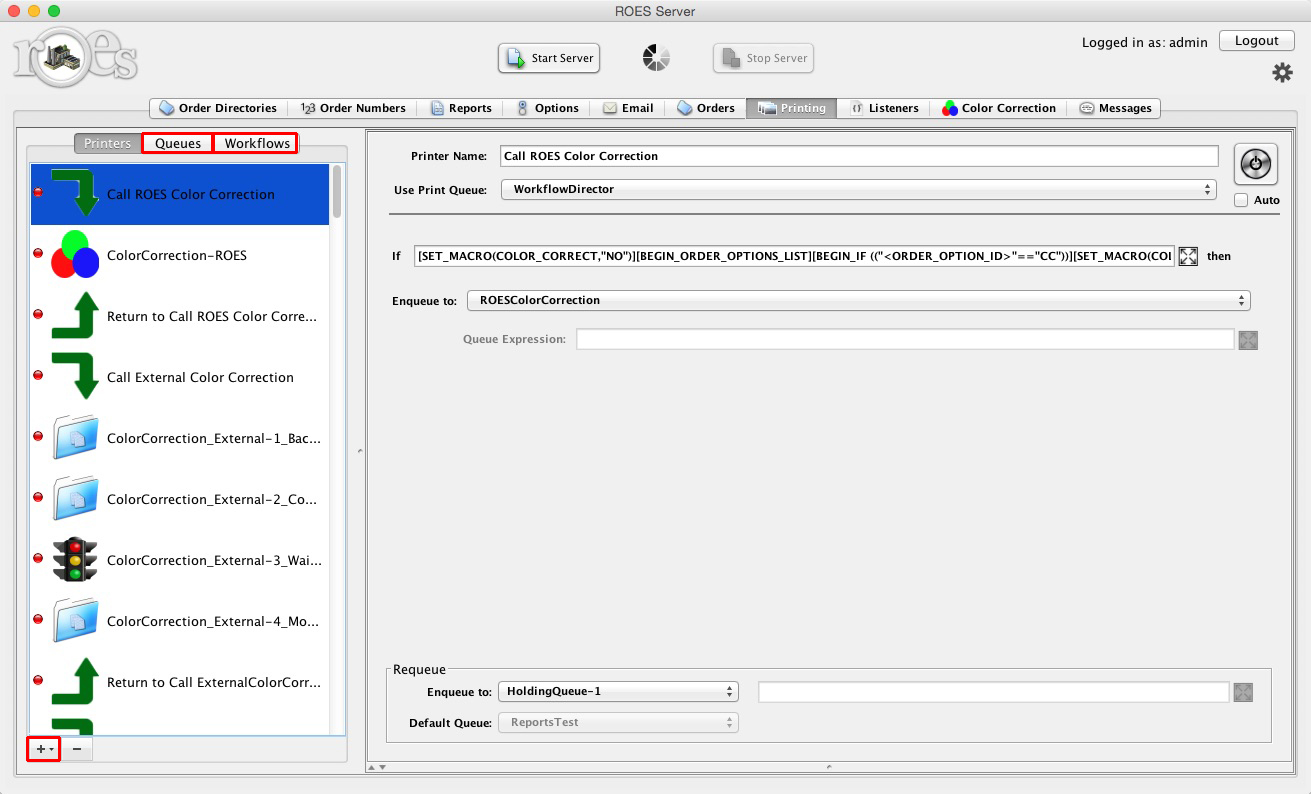Open the Requeue HoldingQueue-1 dropdown
Image resolution: width=1311 pixels, height=794 pixels.
(618, 691)
